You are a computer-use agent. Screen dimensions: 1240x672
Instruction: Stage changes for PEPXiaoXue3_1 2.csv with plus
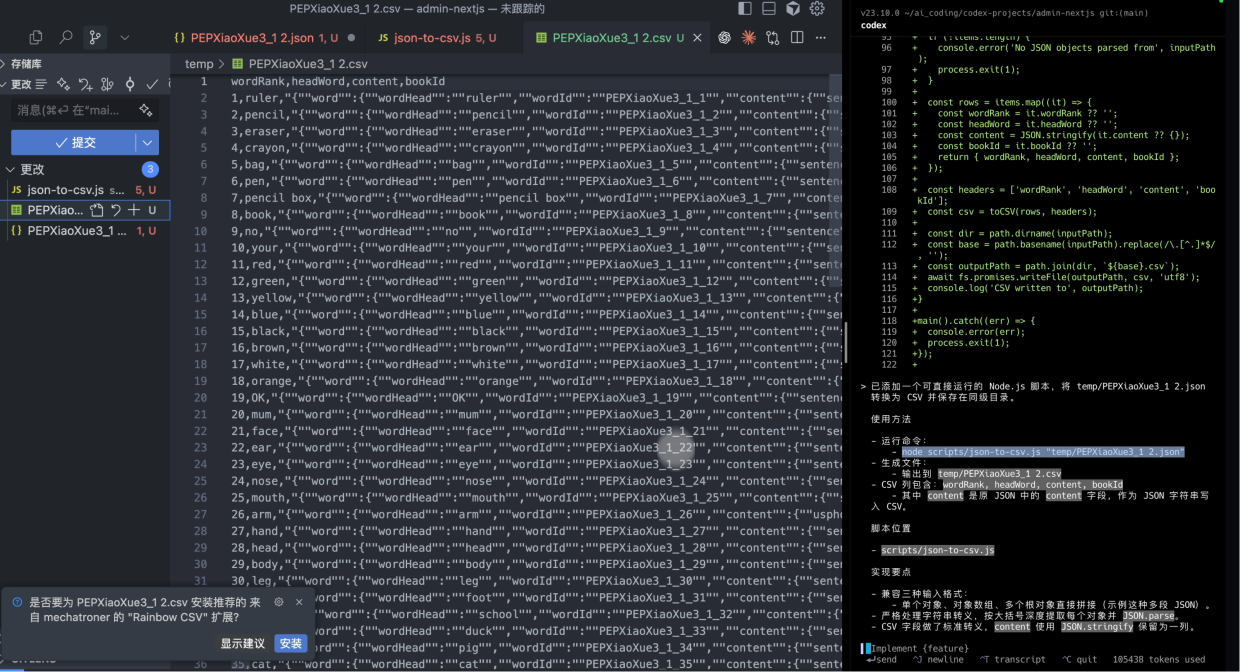click(x=134, y=211)
